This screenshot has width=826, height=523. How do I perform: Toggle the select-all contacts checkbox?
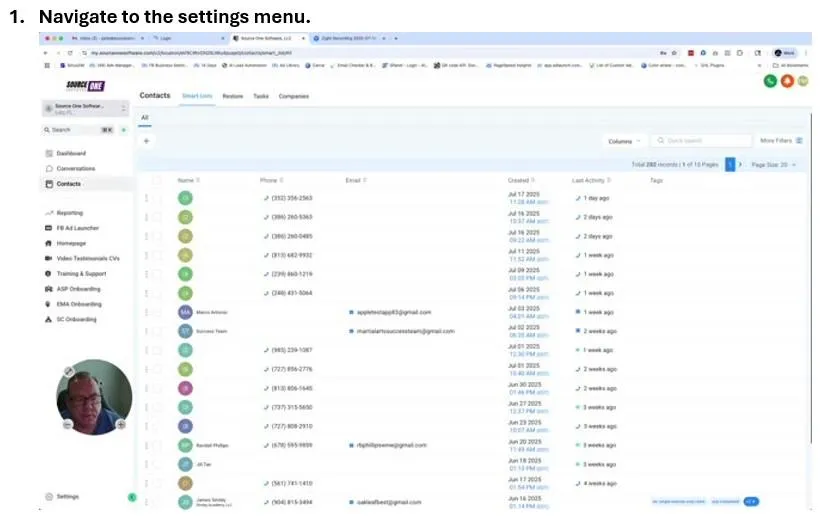pyautogui.click(x=156, y=180)
